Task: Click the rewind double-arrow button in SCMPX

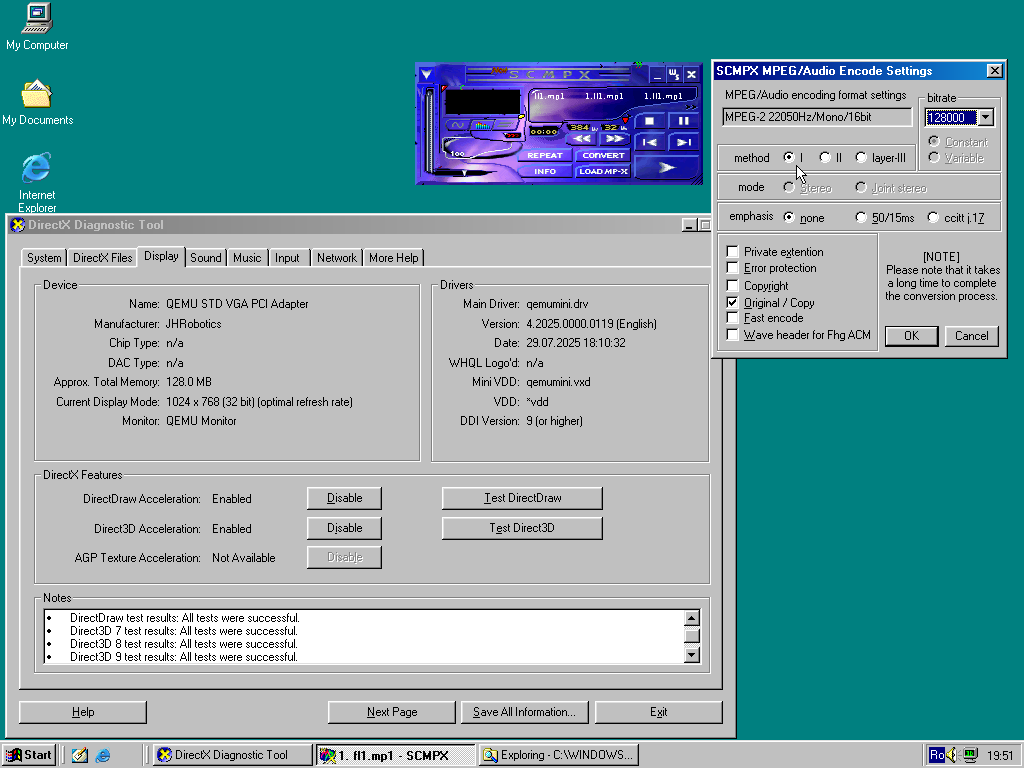Action: (582, 140)
